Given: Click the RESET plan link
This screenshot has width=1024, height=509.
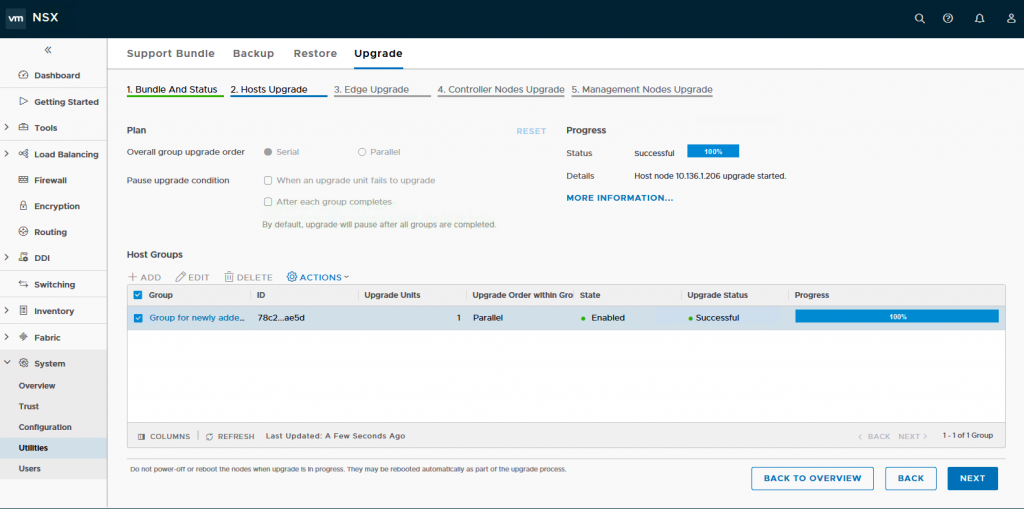Looking at the screenshot, I should (x=531, y=131).
